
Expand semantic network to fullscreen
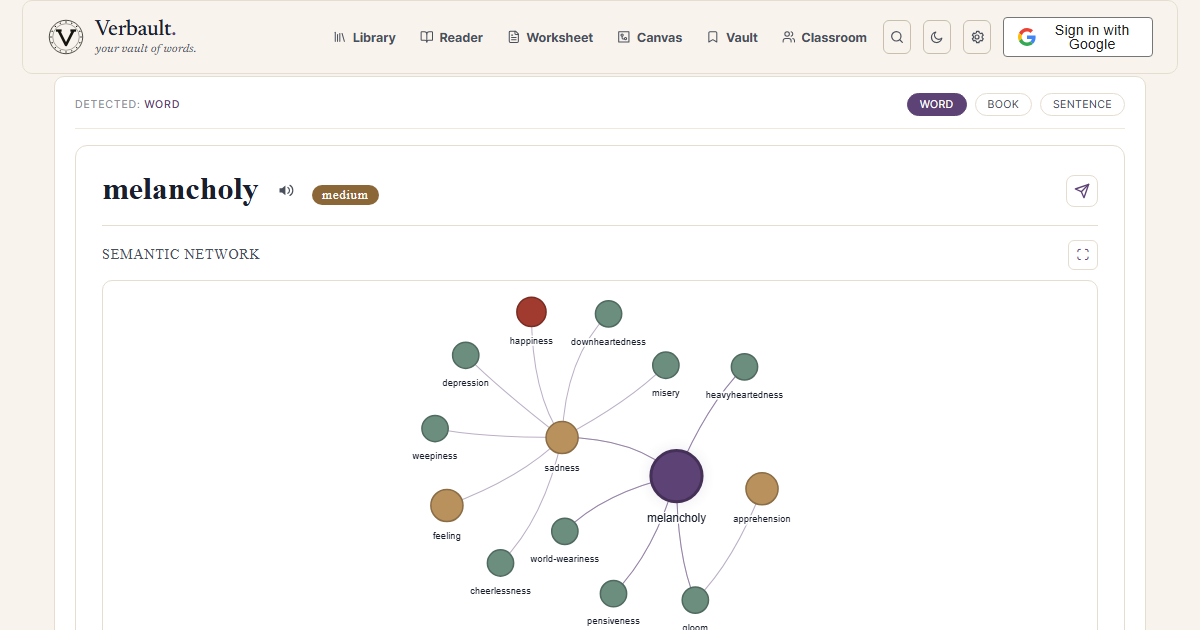click(1082, 255)
